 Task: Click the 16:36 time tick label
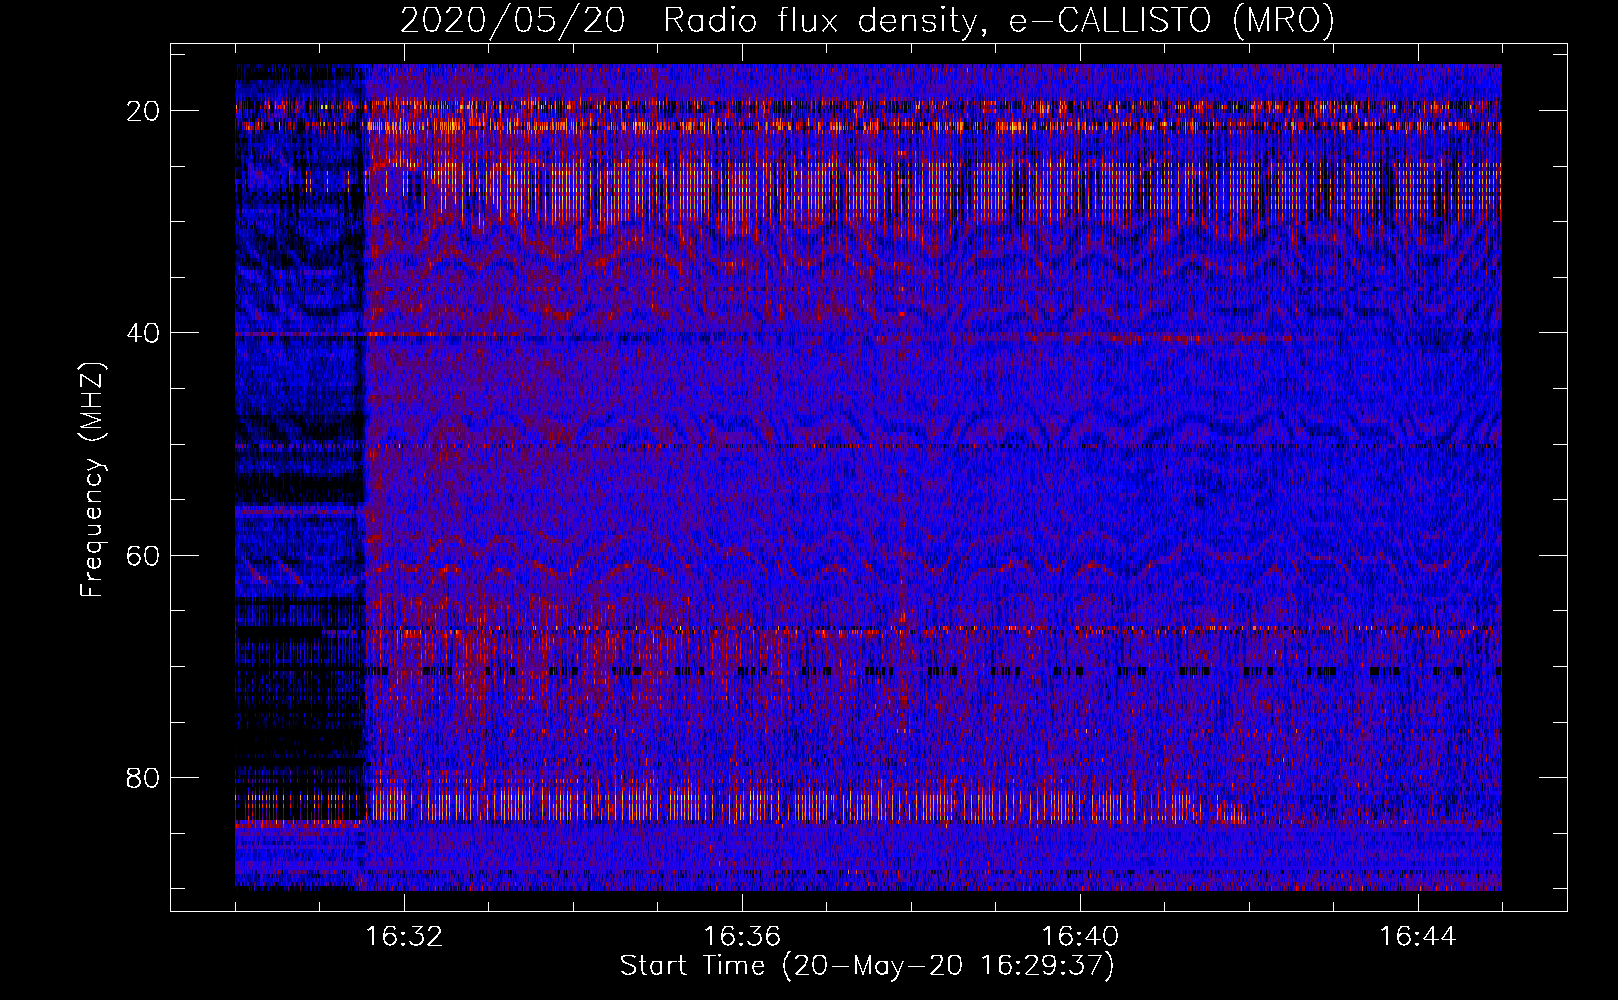742,937
